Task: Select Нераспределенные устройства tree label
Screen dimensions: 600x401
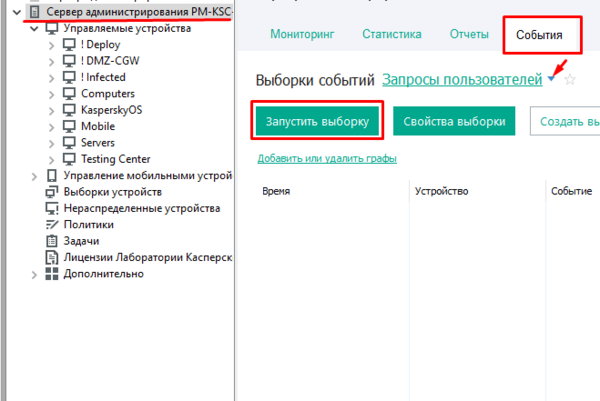Action: point(142,209)
